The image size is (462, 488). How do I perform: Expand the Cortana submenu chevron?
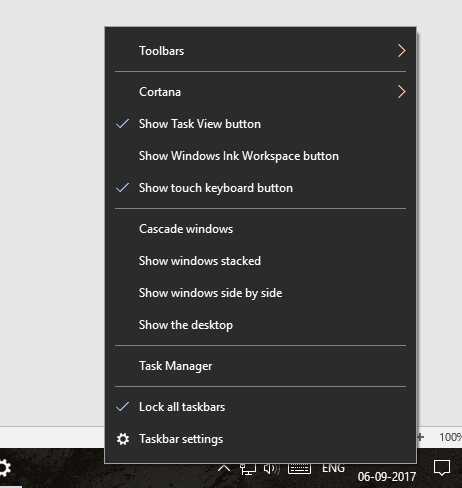(402, 92)
